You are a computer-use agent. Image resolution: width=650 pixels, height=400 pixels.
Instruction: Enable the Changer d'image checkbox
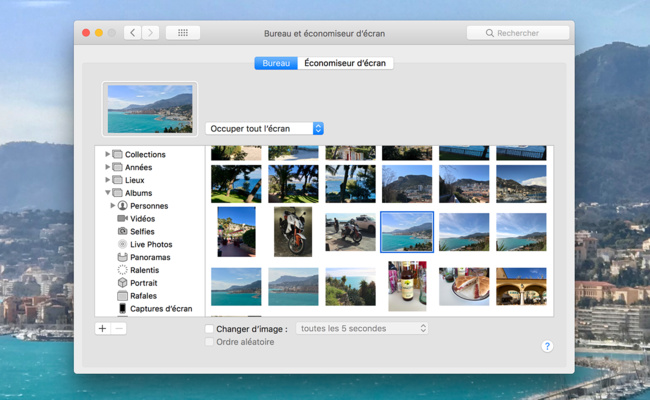point(209,329)
